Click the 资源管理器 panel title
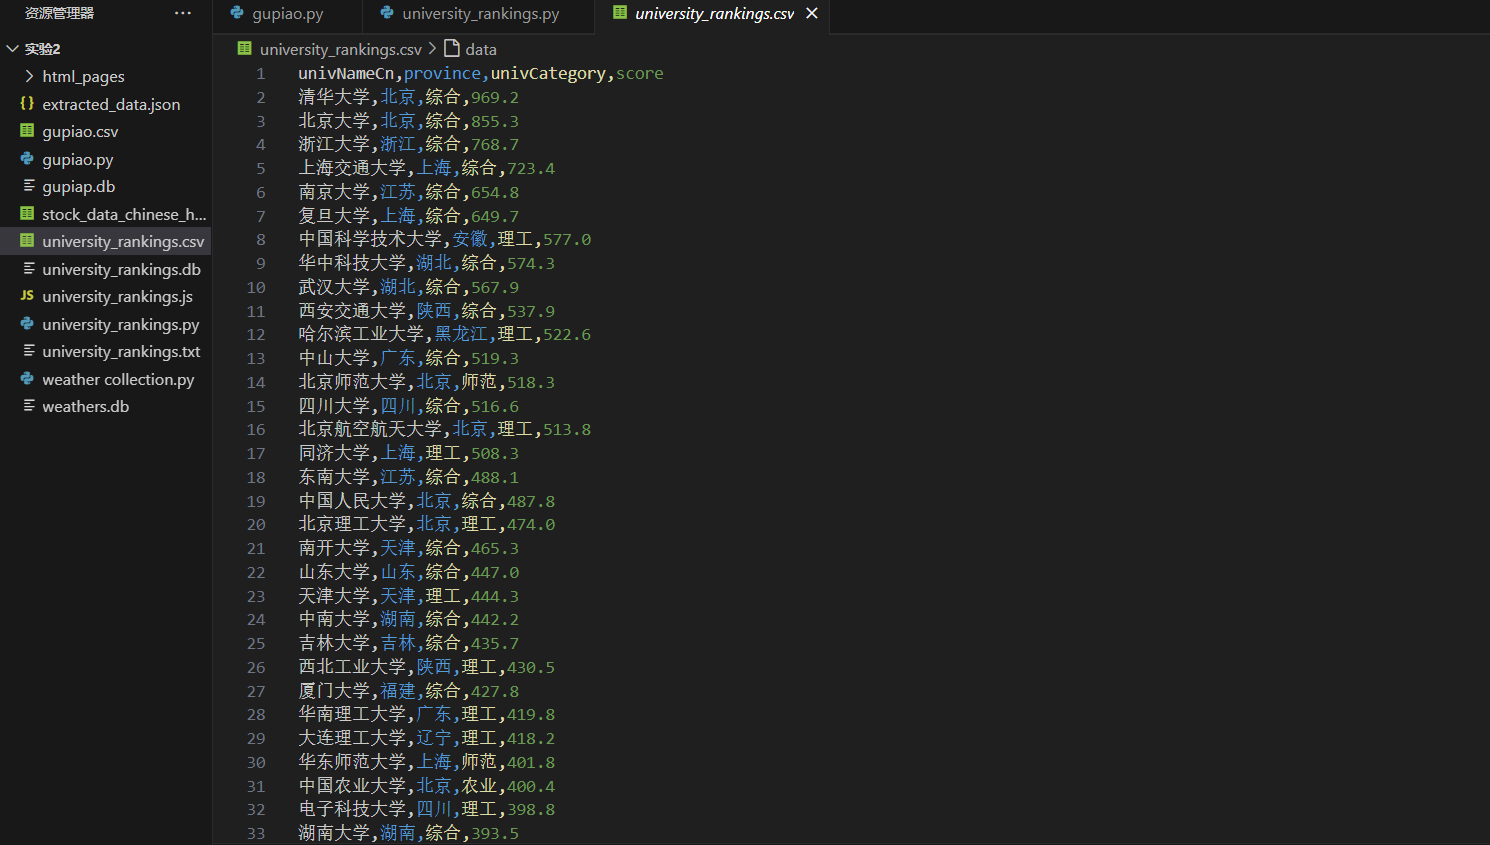Viewport: 1490px width, 845px height. tap(59, 13)
